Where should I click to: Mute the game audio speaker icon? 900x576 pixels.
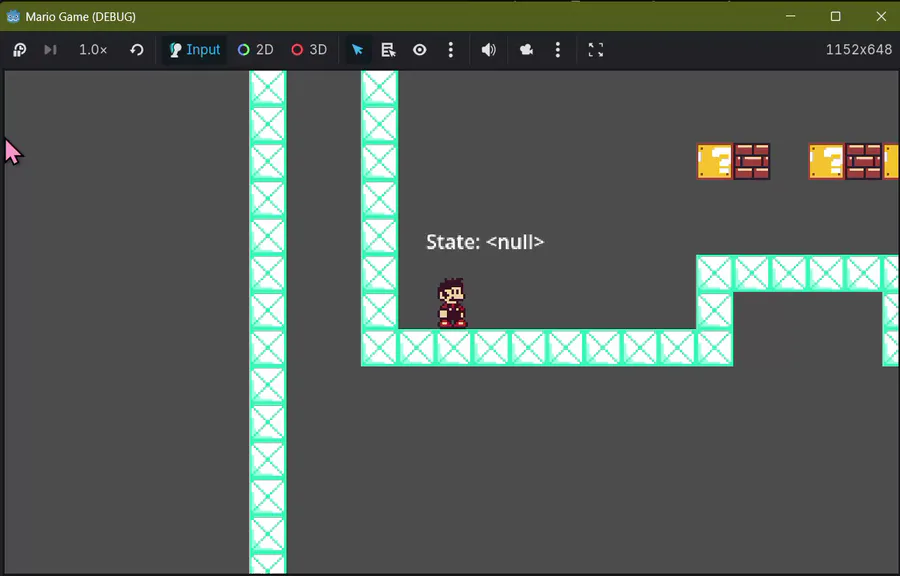pyautogui.click(x=488, y=50)
